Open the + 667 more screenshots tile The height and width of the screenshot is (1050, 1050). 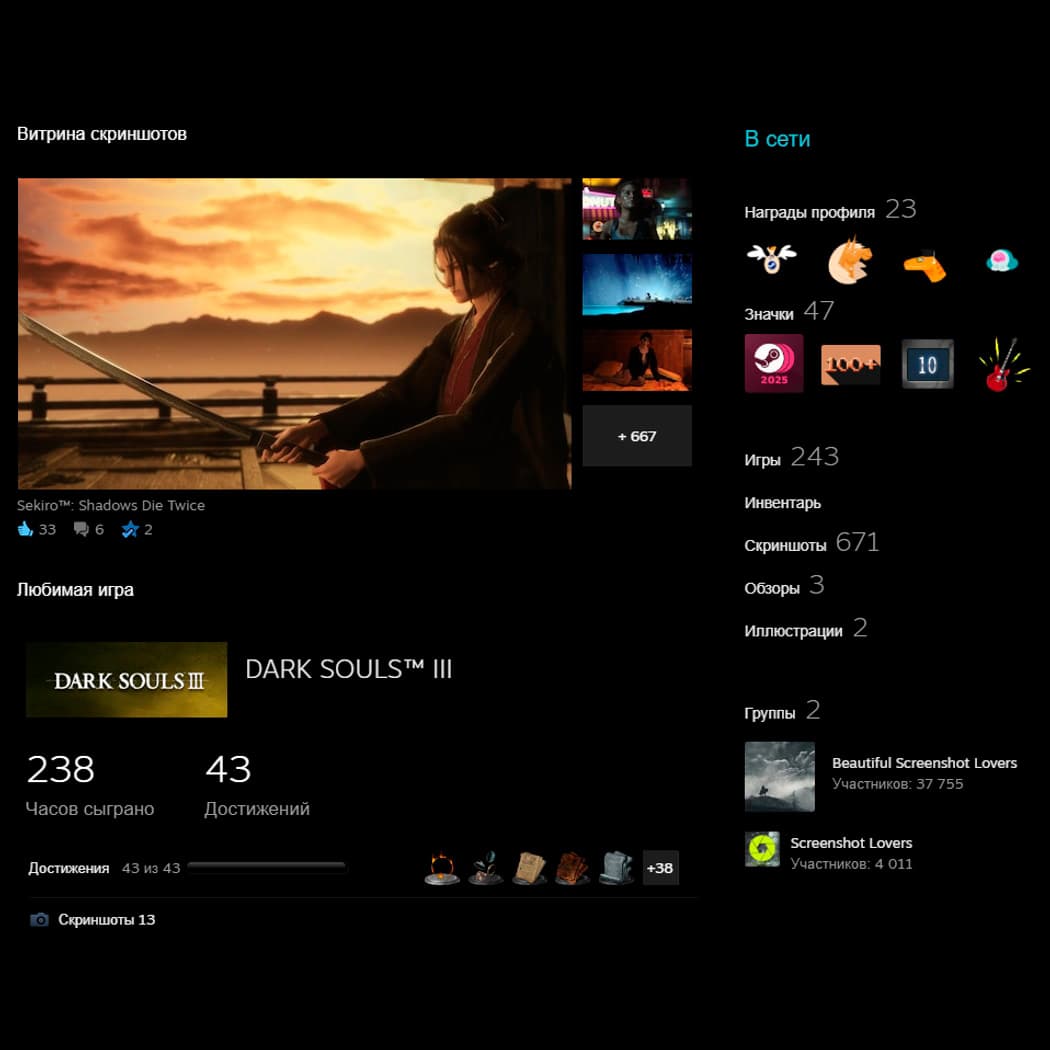pyautogui.click(x=637, y=436)
